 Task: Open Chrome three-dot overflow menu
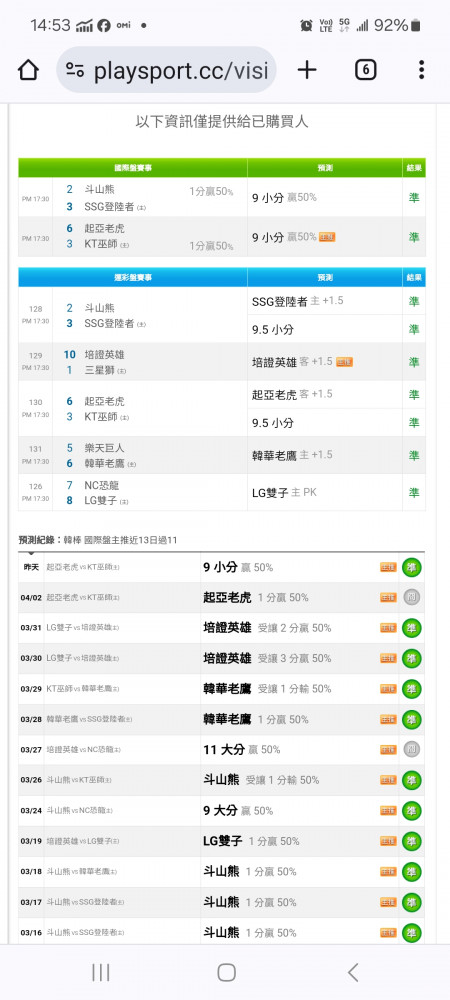pyautogui.click(x=421, y=70)
